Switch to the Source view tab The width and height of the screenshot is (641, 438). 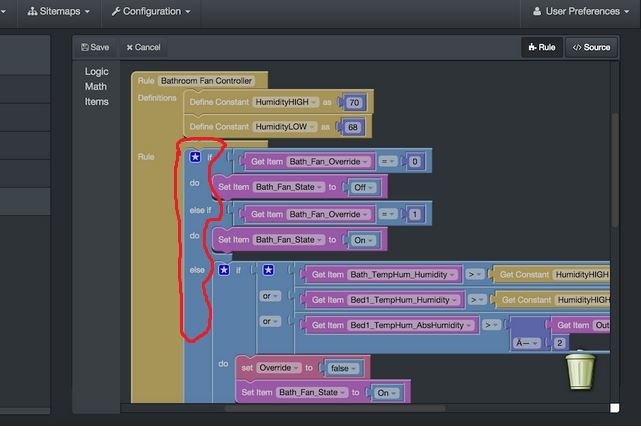coord(591,47)
